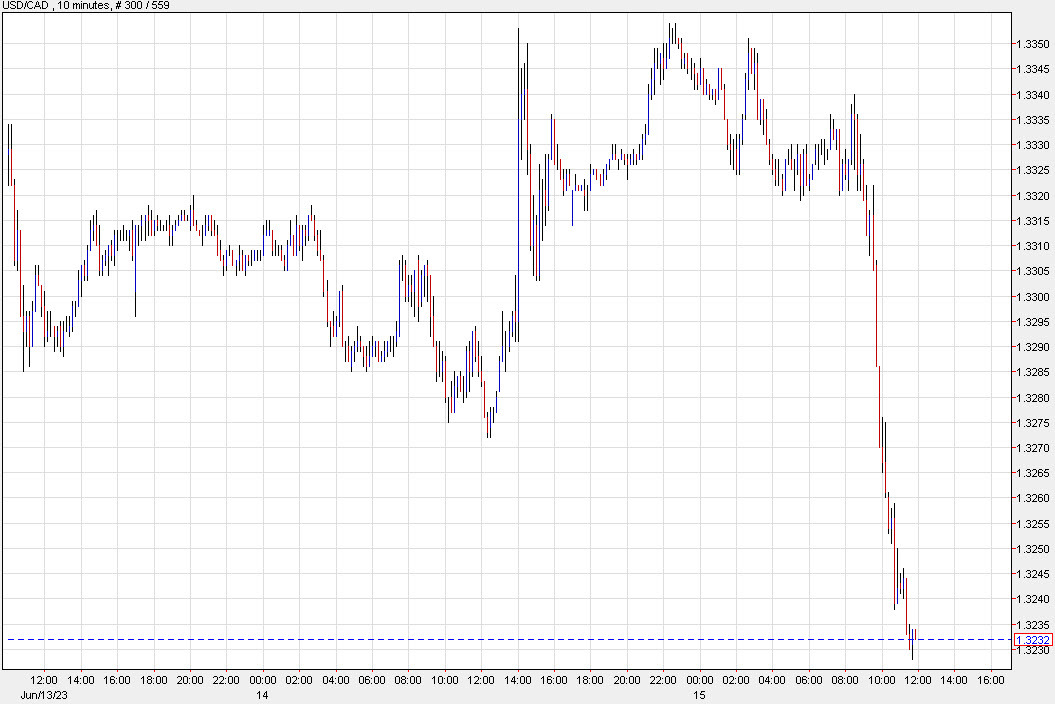Click the 1.3235 price axis label
Screen dimensions: 1055x704
click(x=1033, y=625)
